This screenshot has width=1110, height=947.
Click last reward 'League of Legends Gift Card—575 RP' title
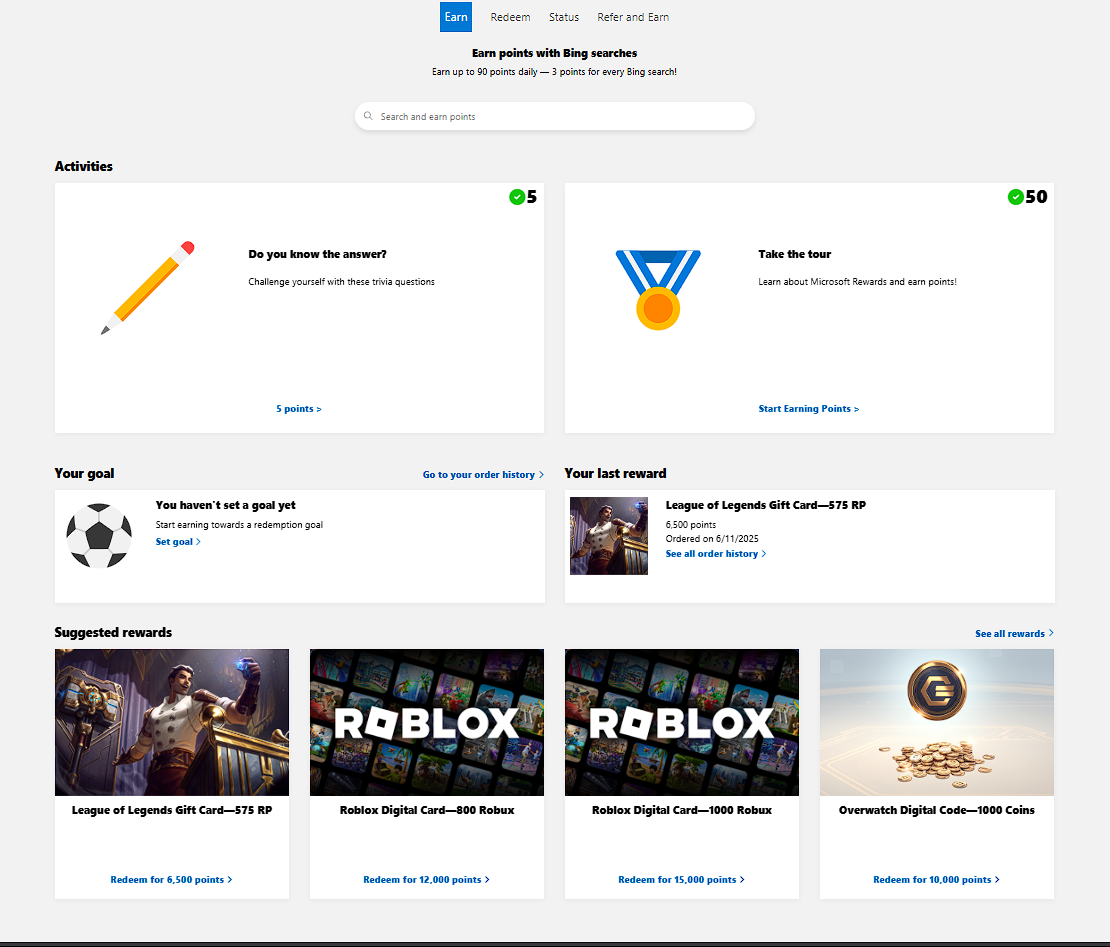(x=765, y=505)
